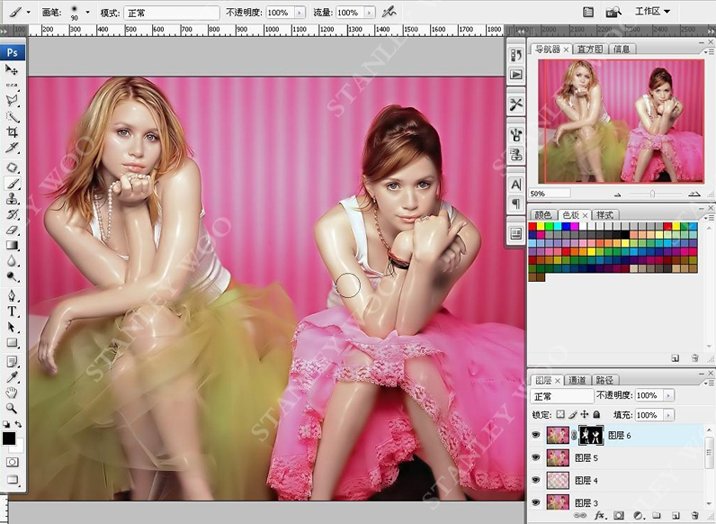Select the Clone Stamp tool

point(12,198)
